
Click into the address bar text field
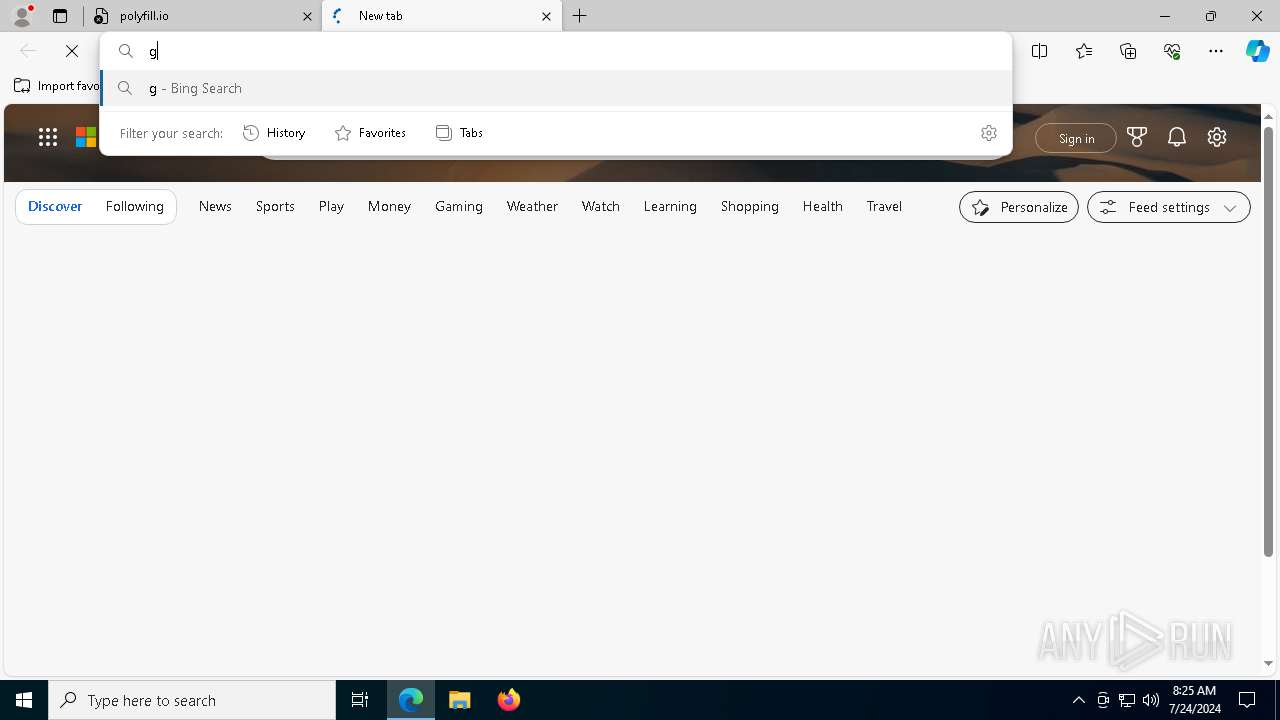click(556, 51)
